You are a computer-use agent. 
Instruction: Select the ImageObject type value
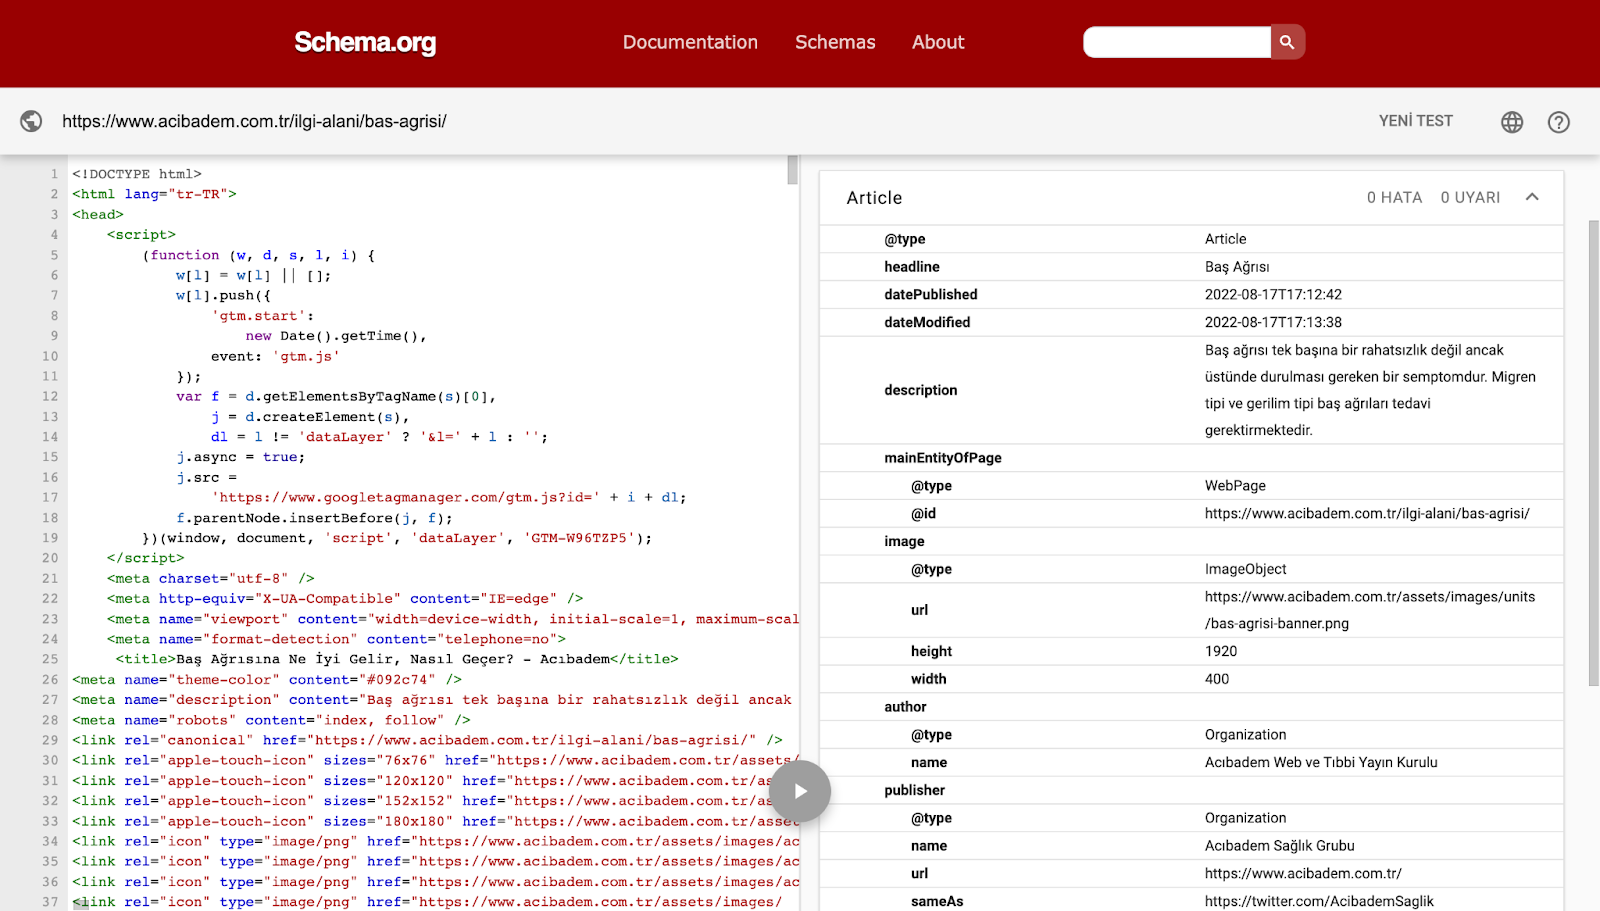point(1245,569)
